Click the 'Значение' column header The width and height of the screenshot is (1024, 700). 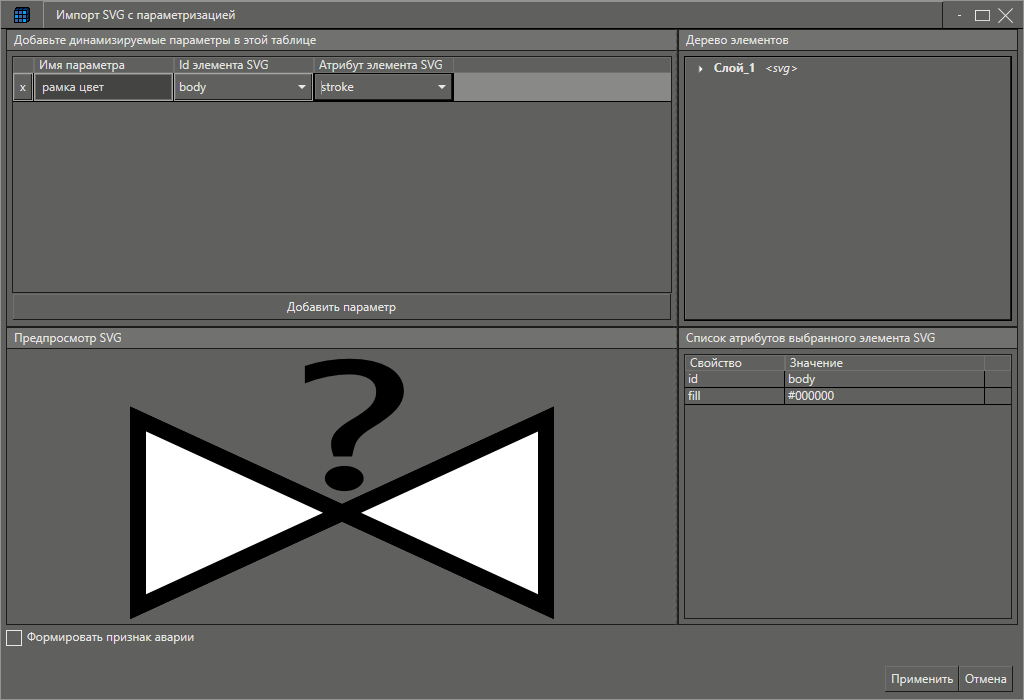(816, 362)
